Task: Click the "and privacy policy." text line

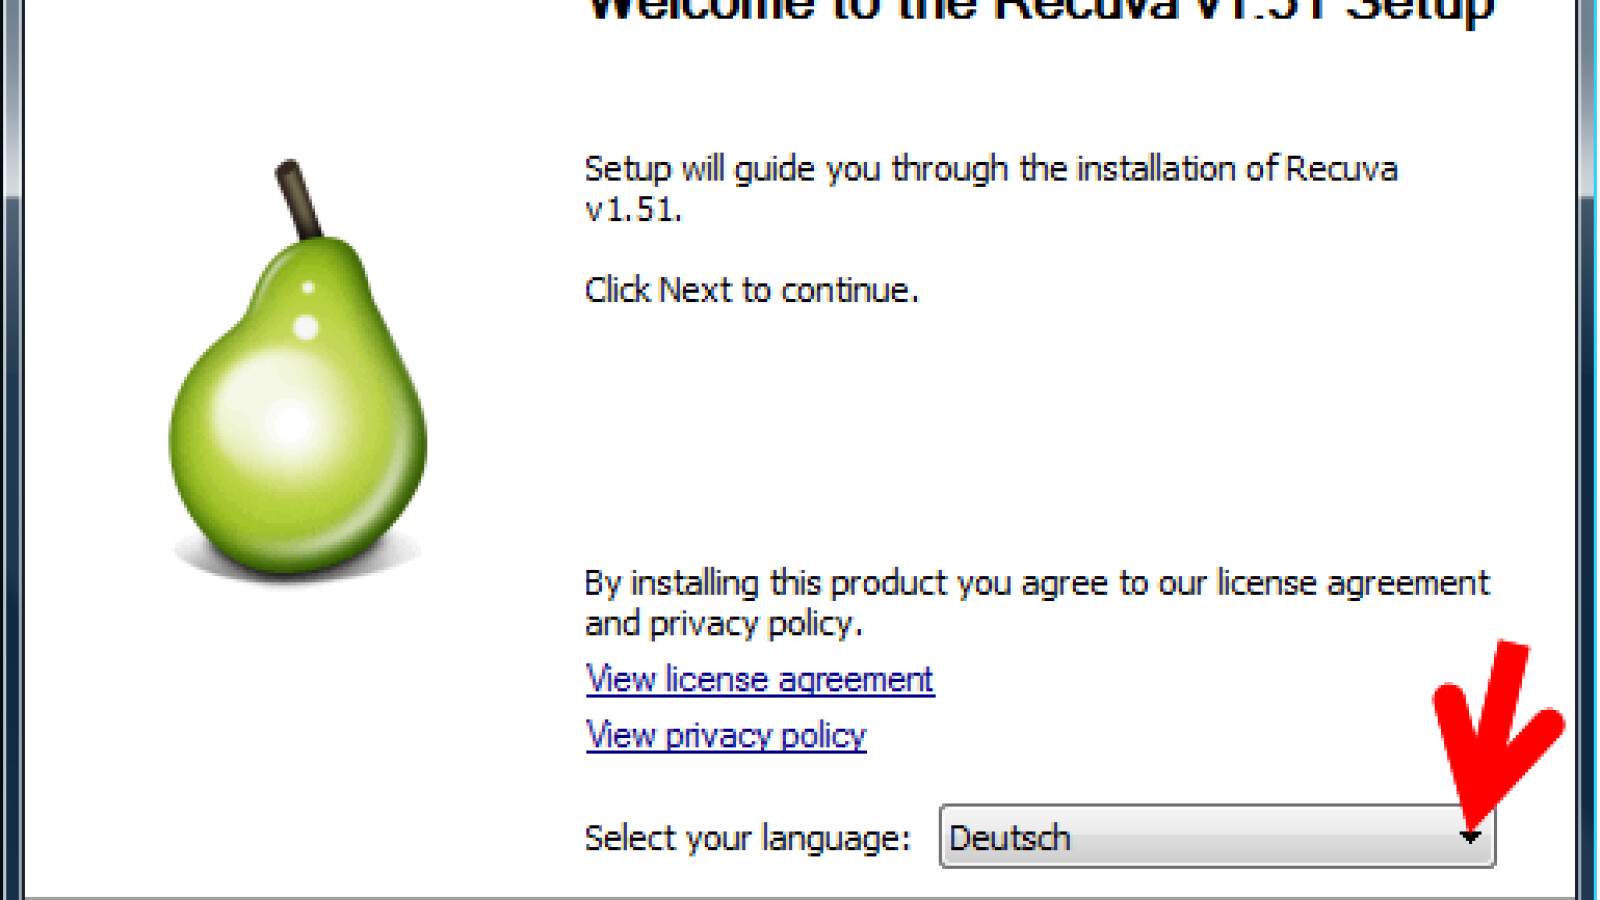Action: [724, 624]
